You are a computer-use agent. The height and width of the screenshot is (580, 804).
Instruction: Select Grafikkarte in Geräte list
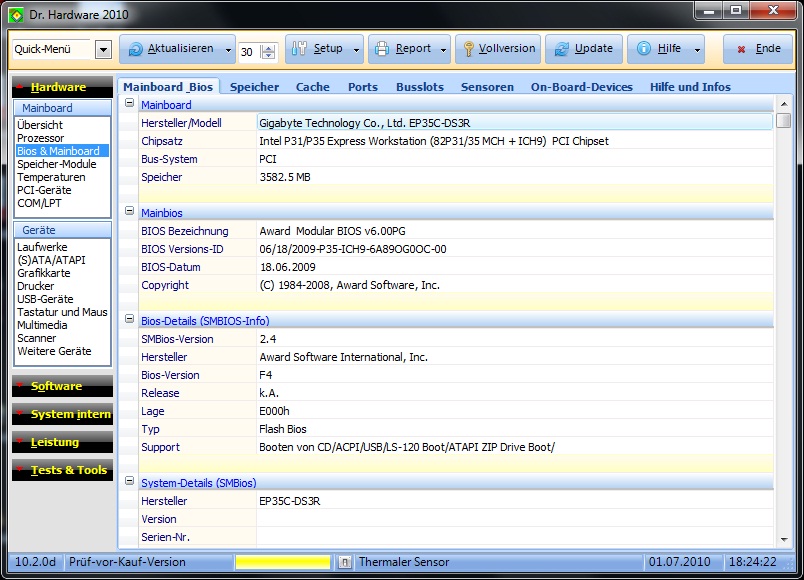click(44, 273)
